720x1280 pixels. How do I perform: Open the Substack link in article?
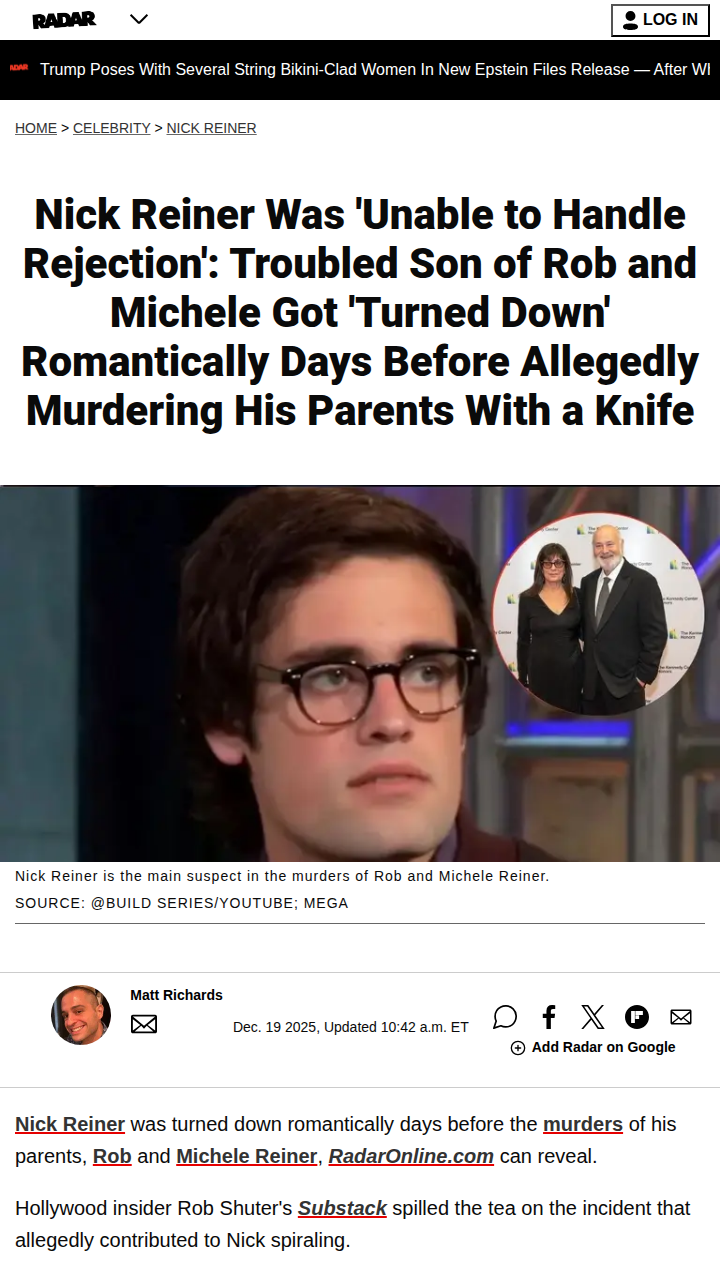click(342, 1208)
